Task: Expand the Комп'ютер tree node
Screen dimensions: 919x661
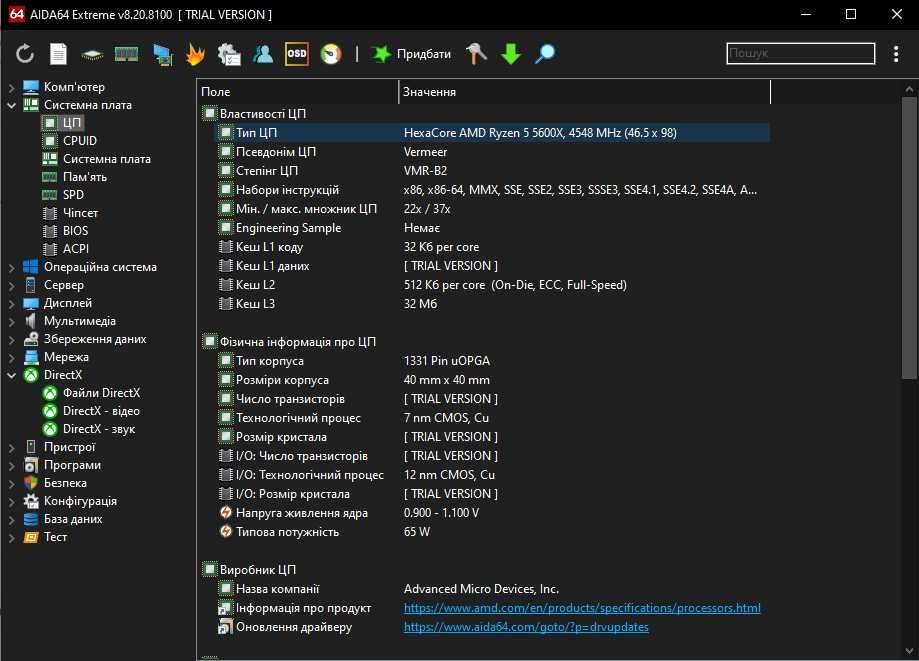Action: coord(12,87)
